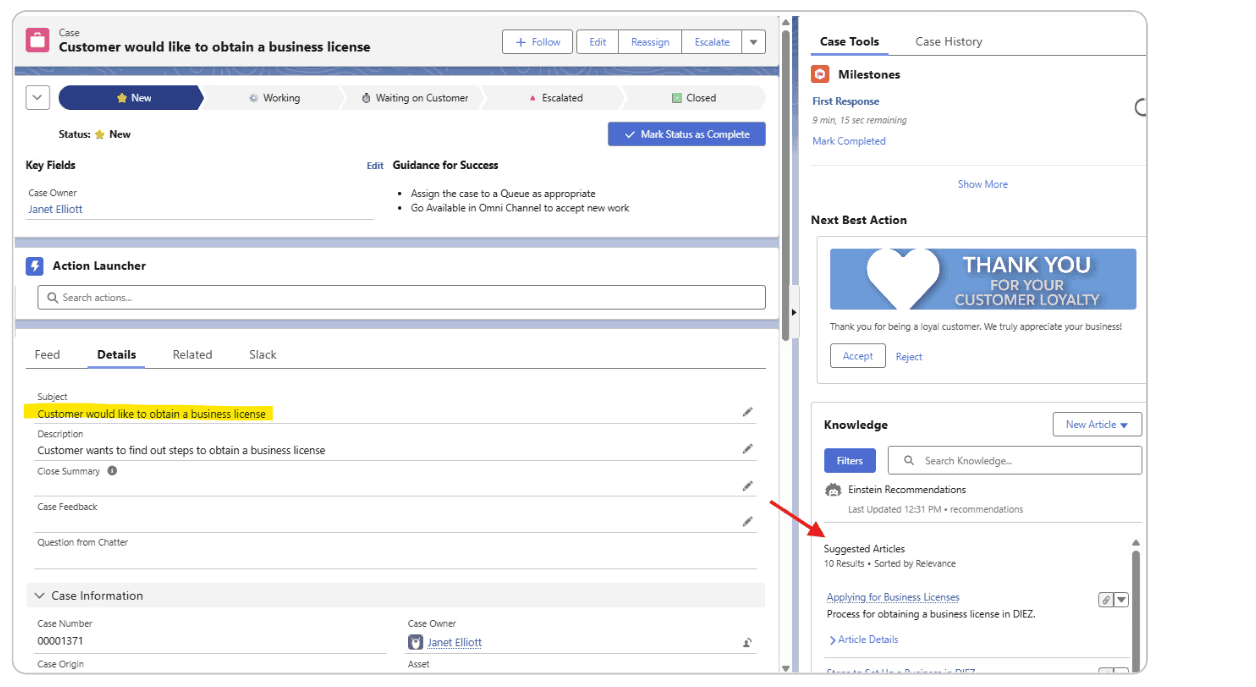Click the Follow button
This screenshot has width=1256, height=687.
[537, 42]
